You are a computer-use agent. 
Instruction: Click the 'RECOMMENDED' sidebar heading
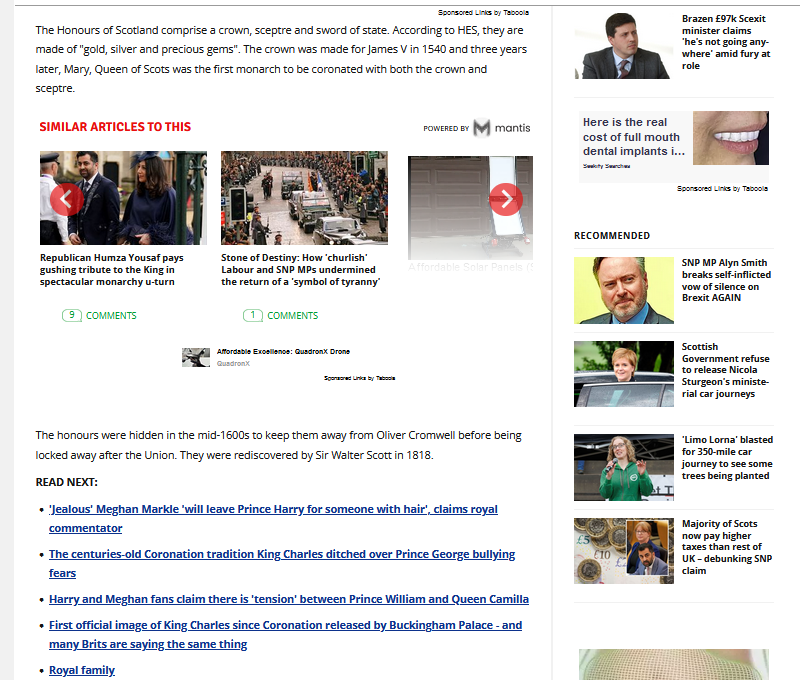(x=612, y=236)
